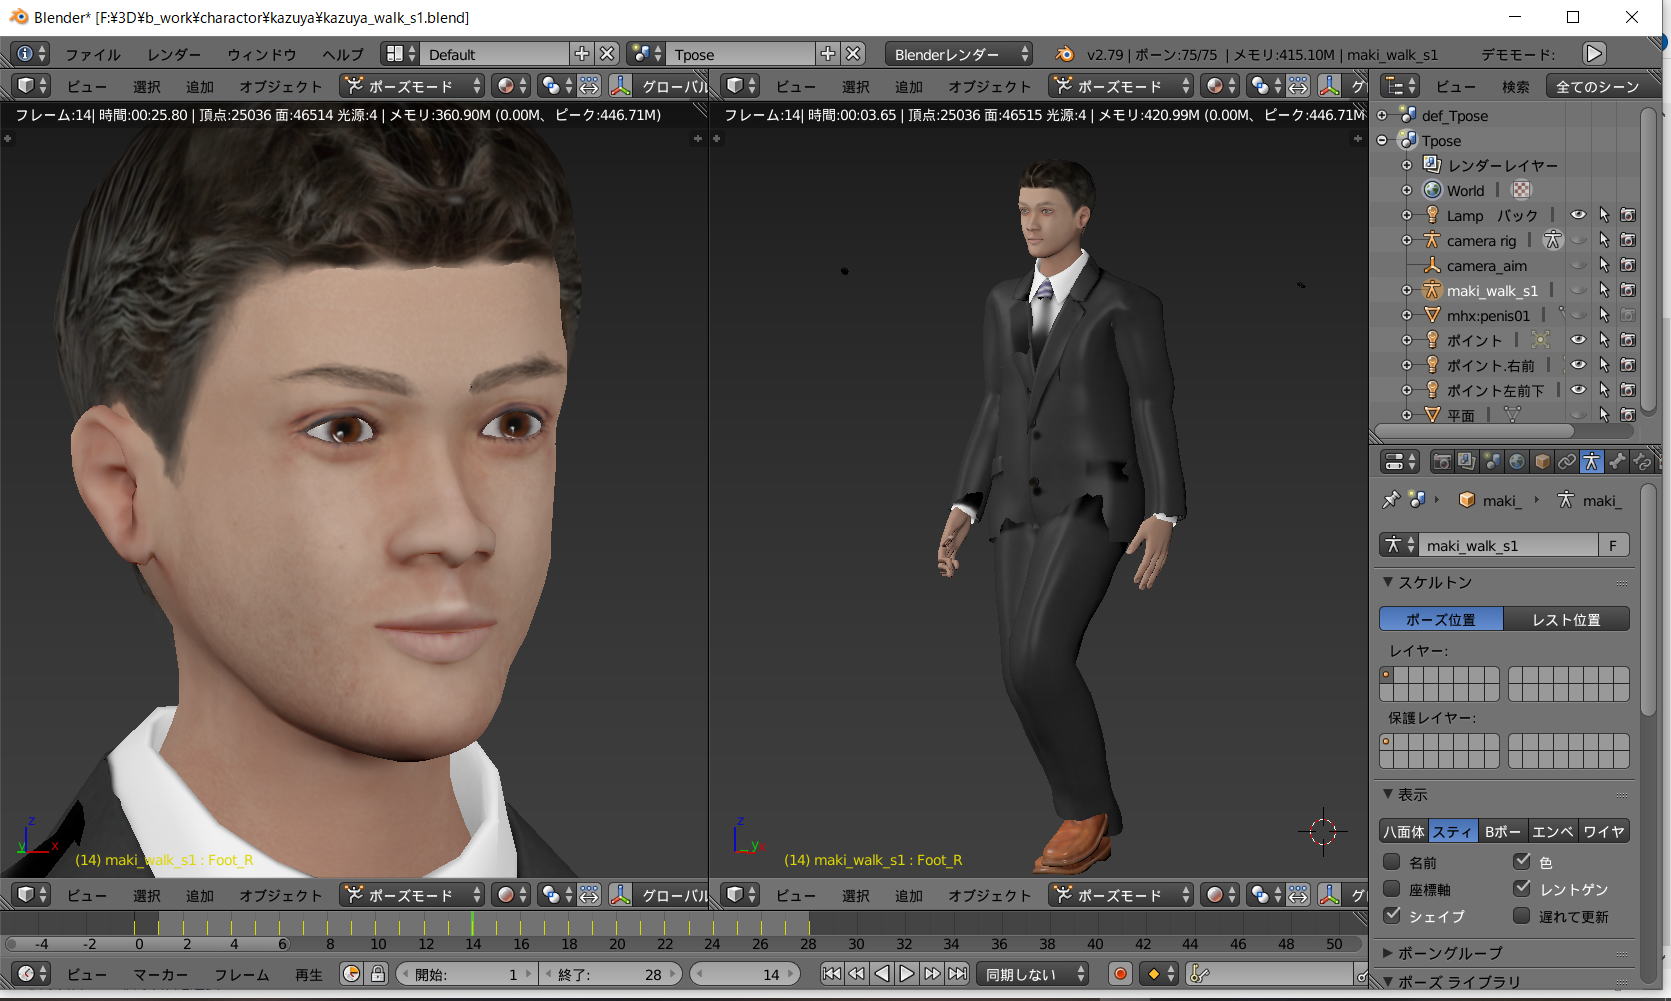Jump to the first frame in timeline

pyautogui.click(x=831, y=974)
